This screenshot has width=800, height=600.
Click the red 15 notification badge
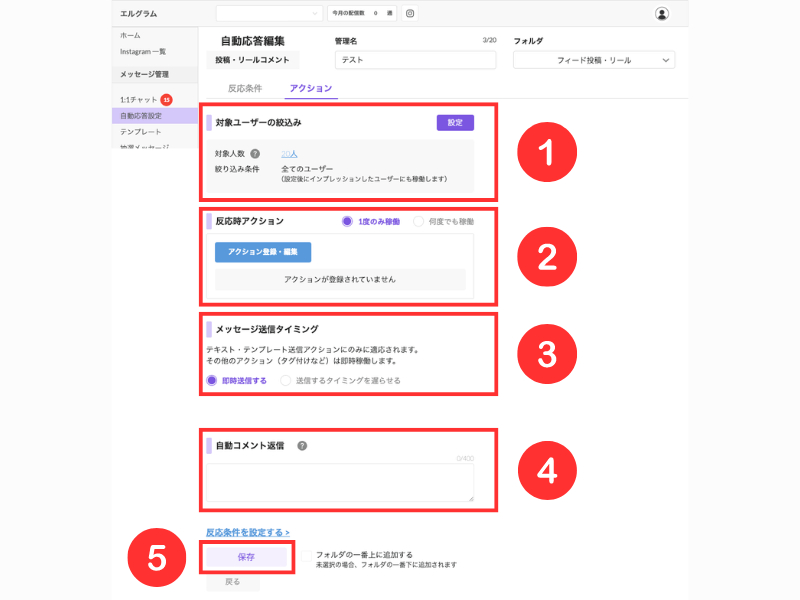(x=166, y=99)
